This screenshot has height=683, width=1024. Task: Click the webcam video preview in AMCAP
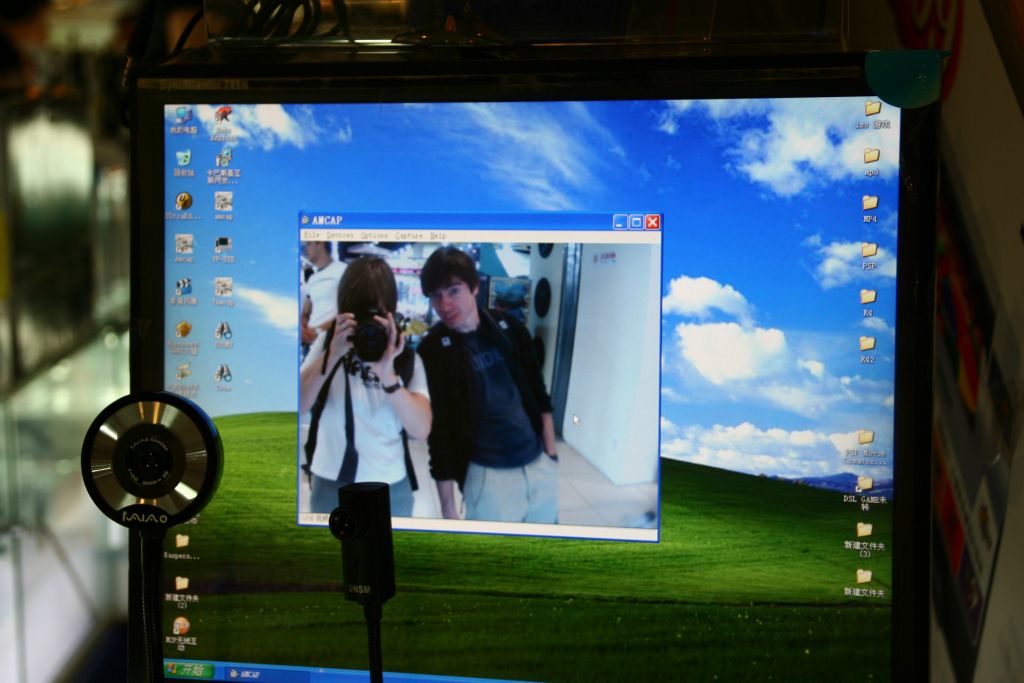(x=479, y=383)
